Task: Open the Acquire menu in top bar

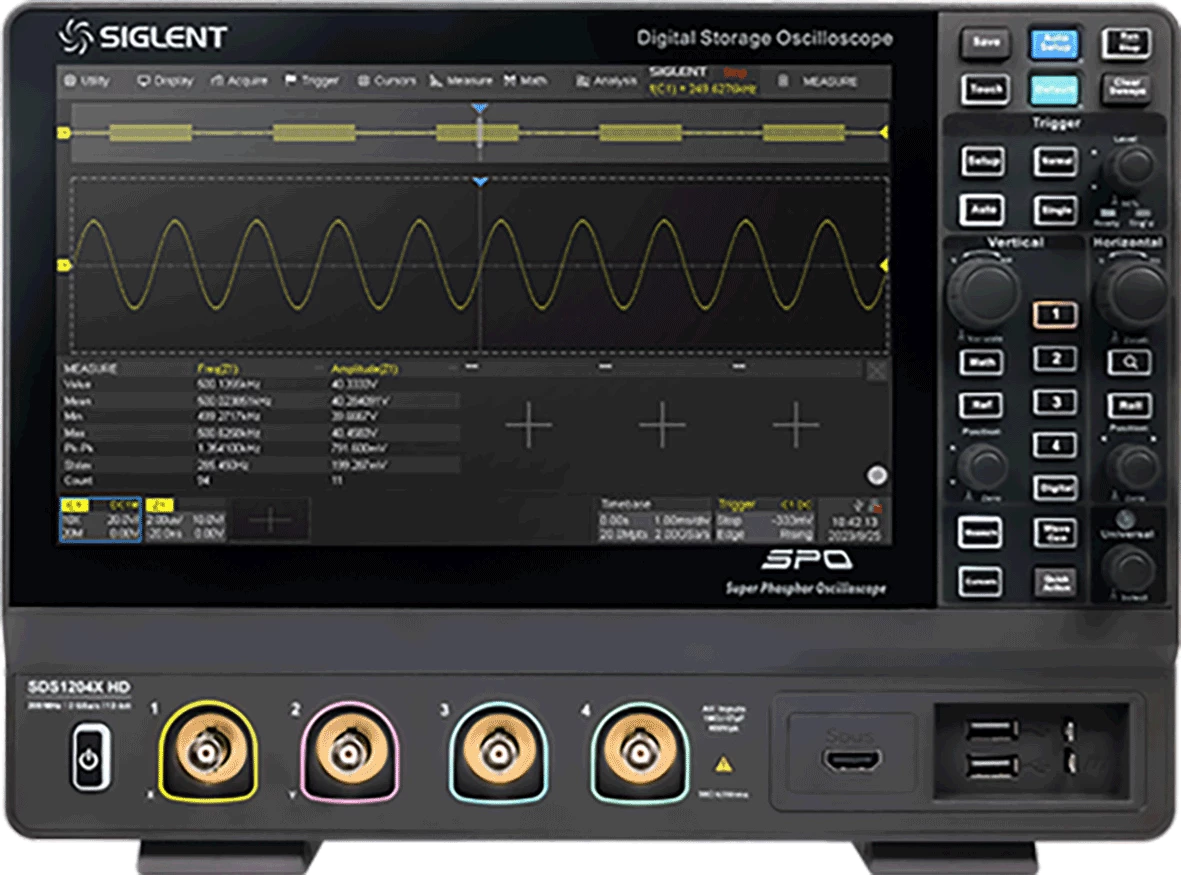Action: coord(239,80)
